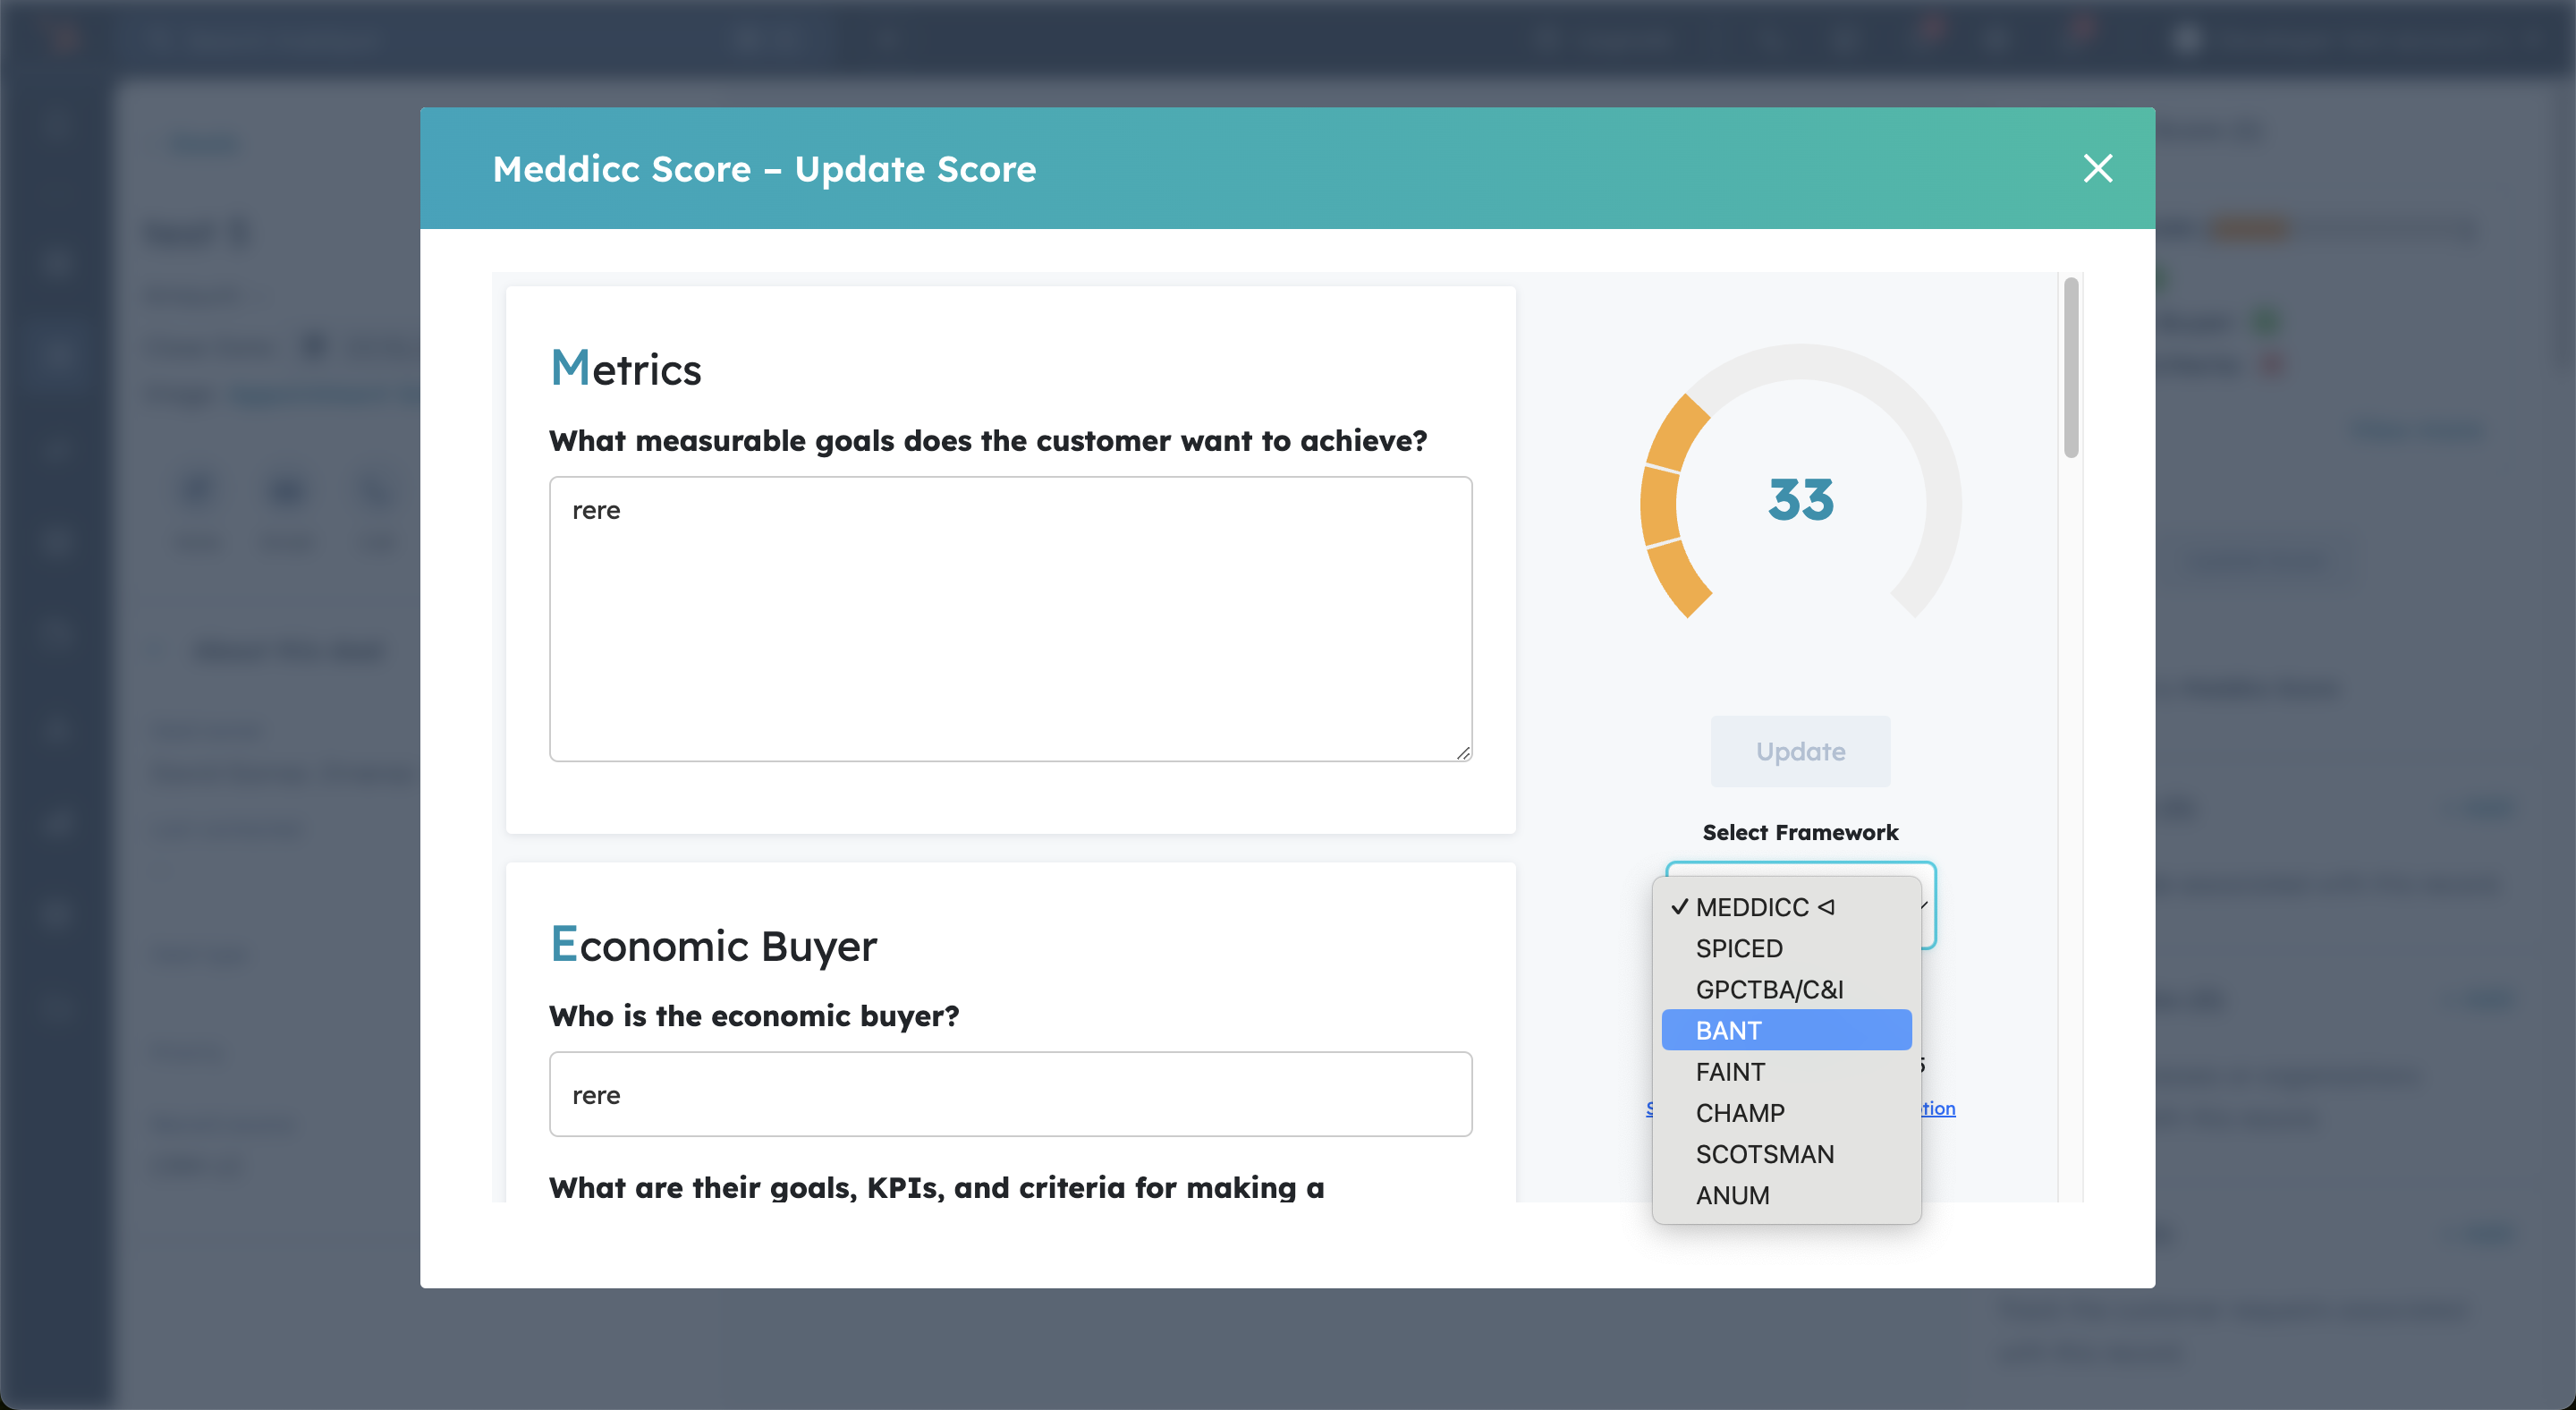Select BANT from the framework list
The height and width of the screenshot is (1410, 2576).
pyautogui.click(x=1786, y=1030)
